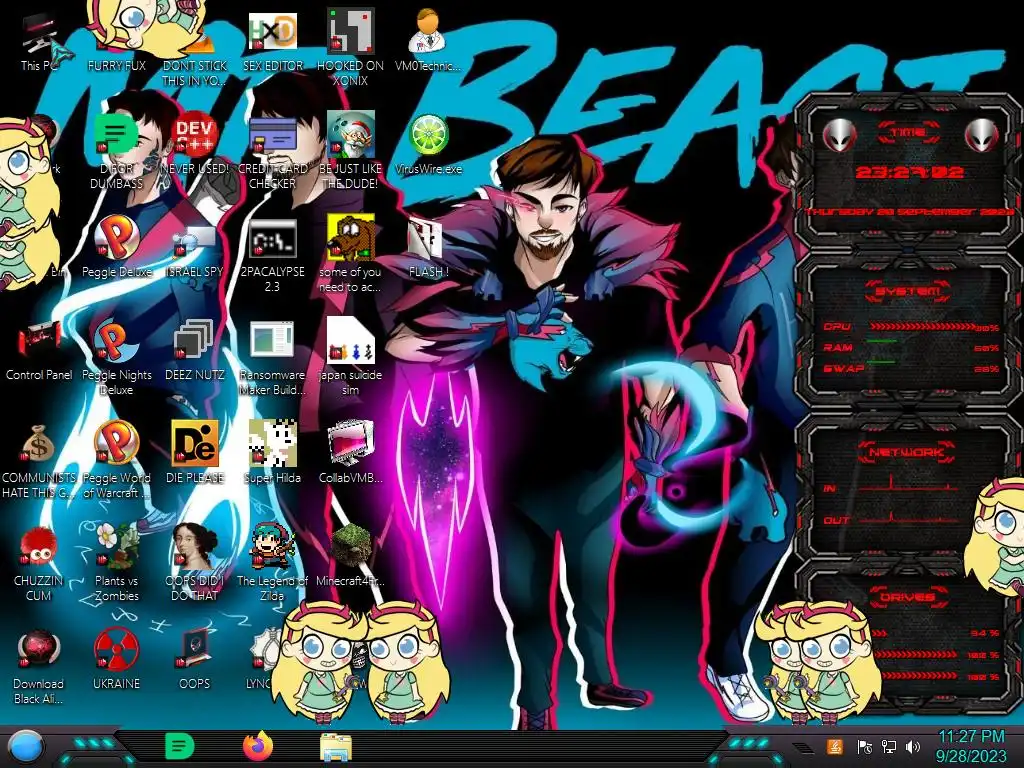1024x768 pixels.
Task: Click the TIME widget header
Action: coord(908,133)
